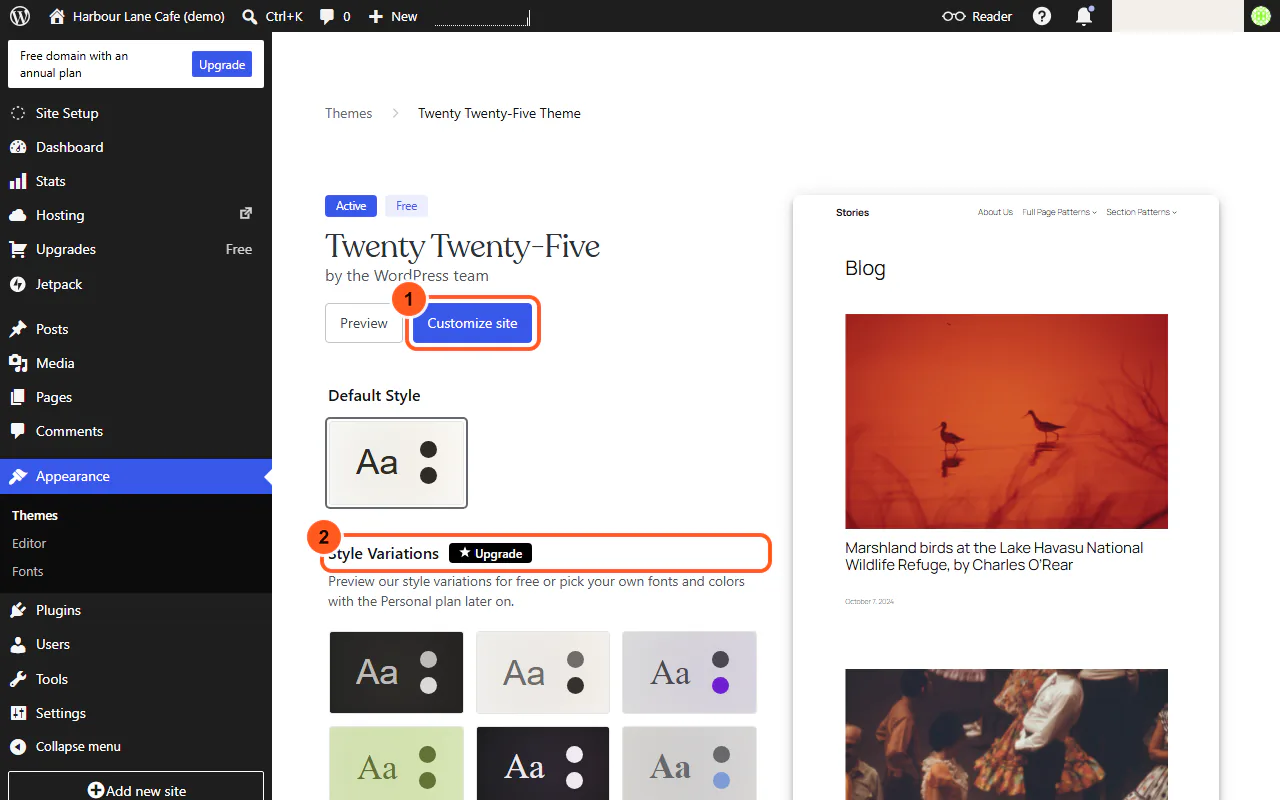Open Media in sidebar
The image size is (1280, 800).
click(x=136, y=363)
